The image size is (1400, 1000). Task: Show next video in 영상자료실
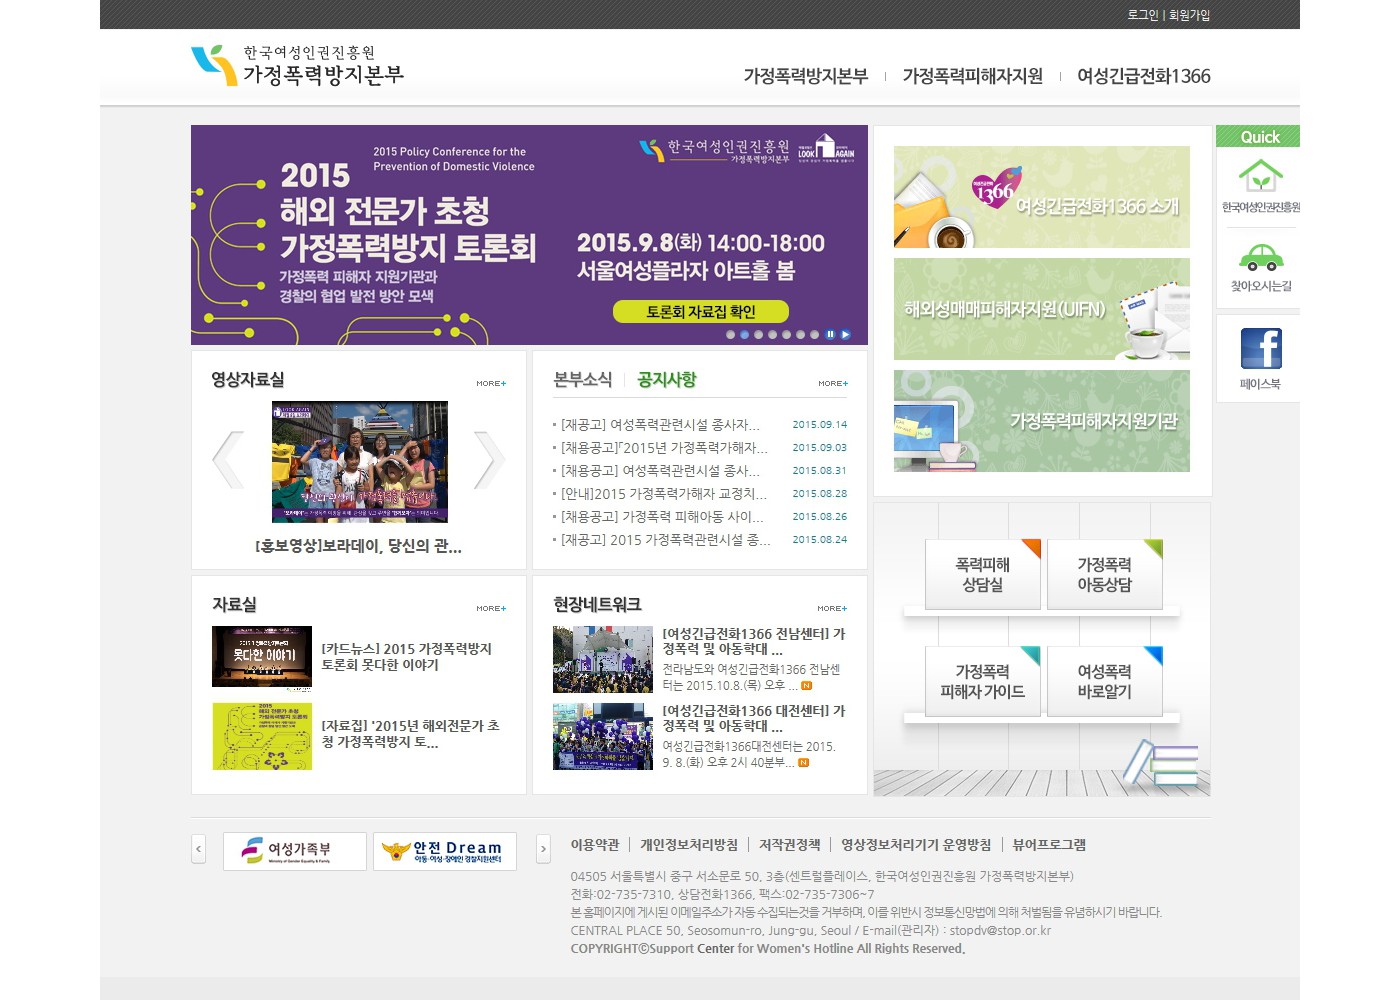(x=488, y=460)
